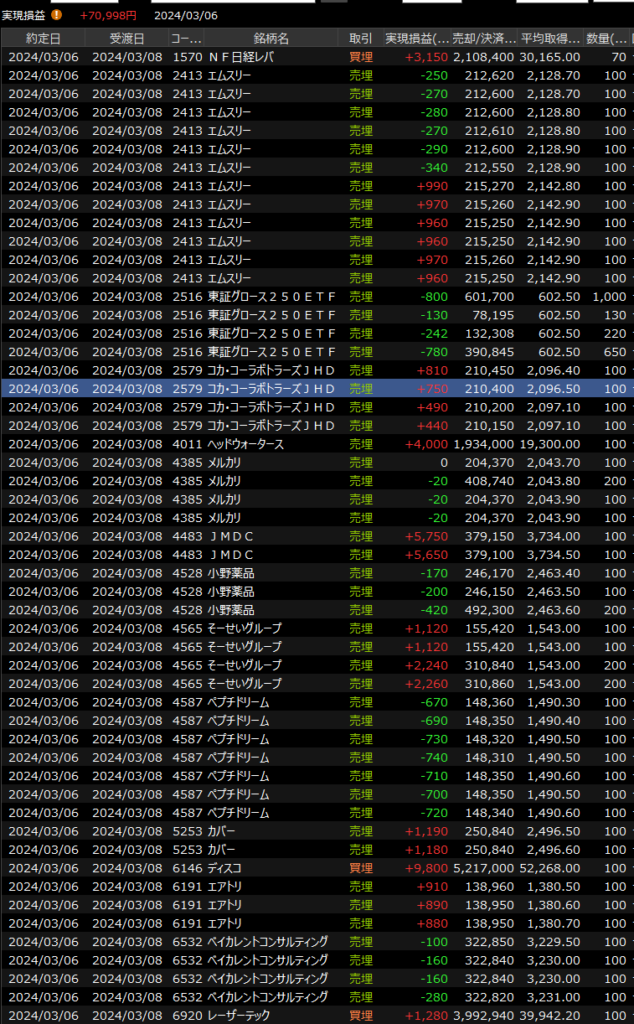This screenshot has height=1024, width=634.
Task: Sort by the 実現損益 column header
Action: tap(417, 38)
